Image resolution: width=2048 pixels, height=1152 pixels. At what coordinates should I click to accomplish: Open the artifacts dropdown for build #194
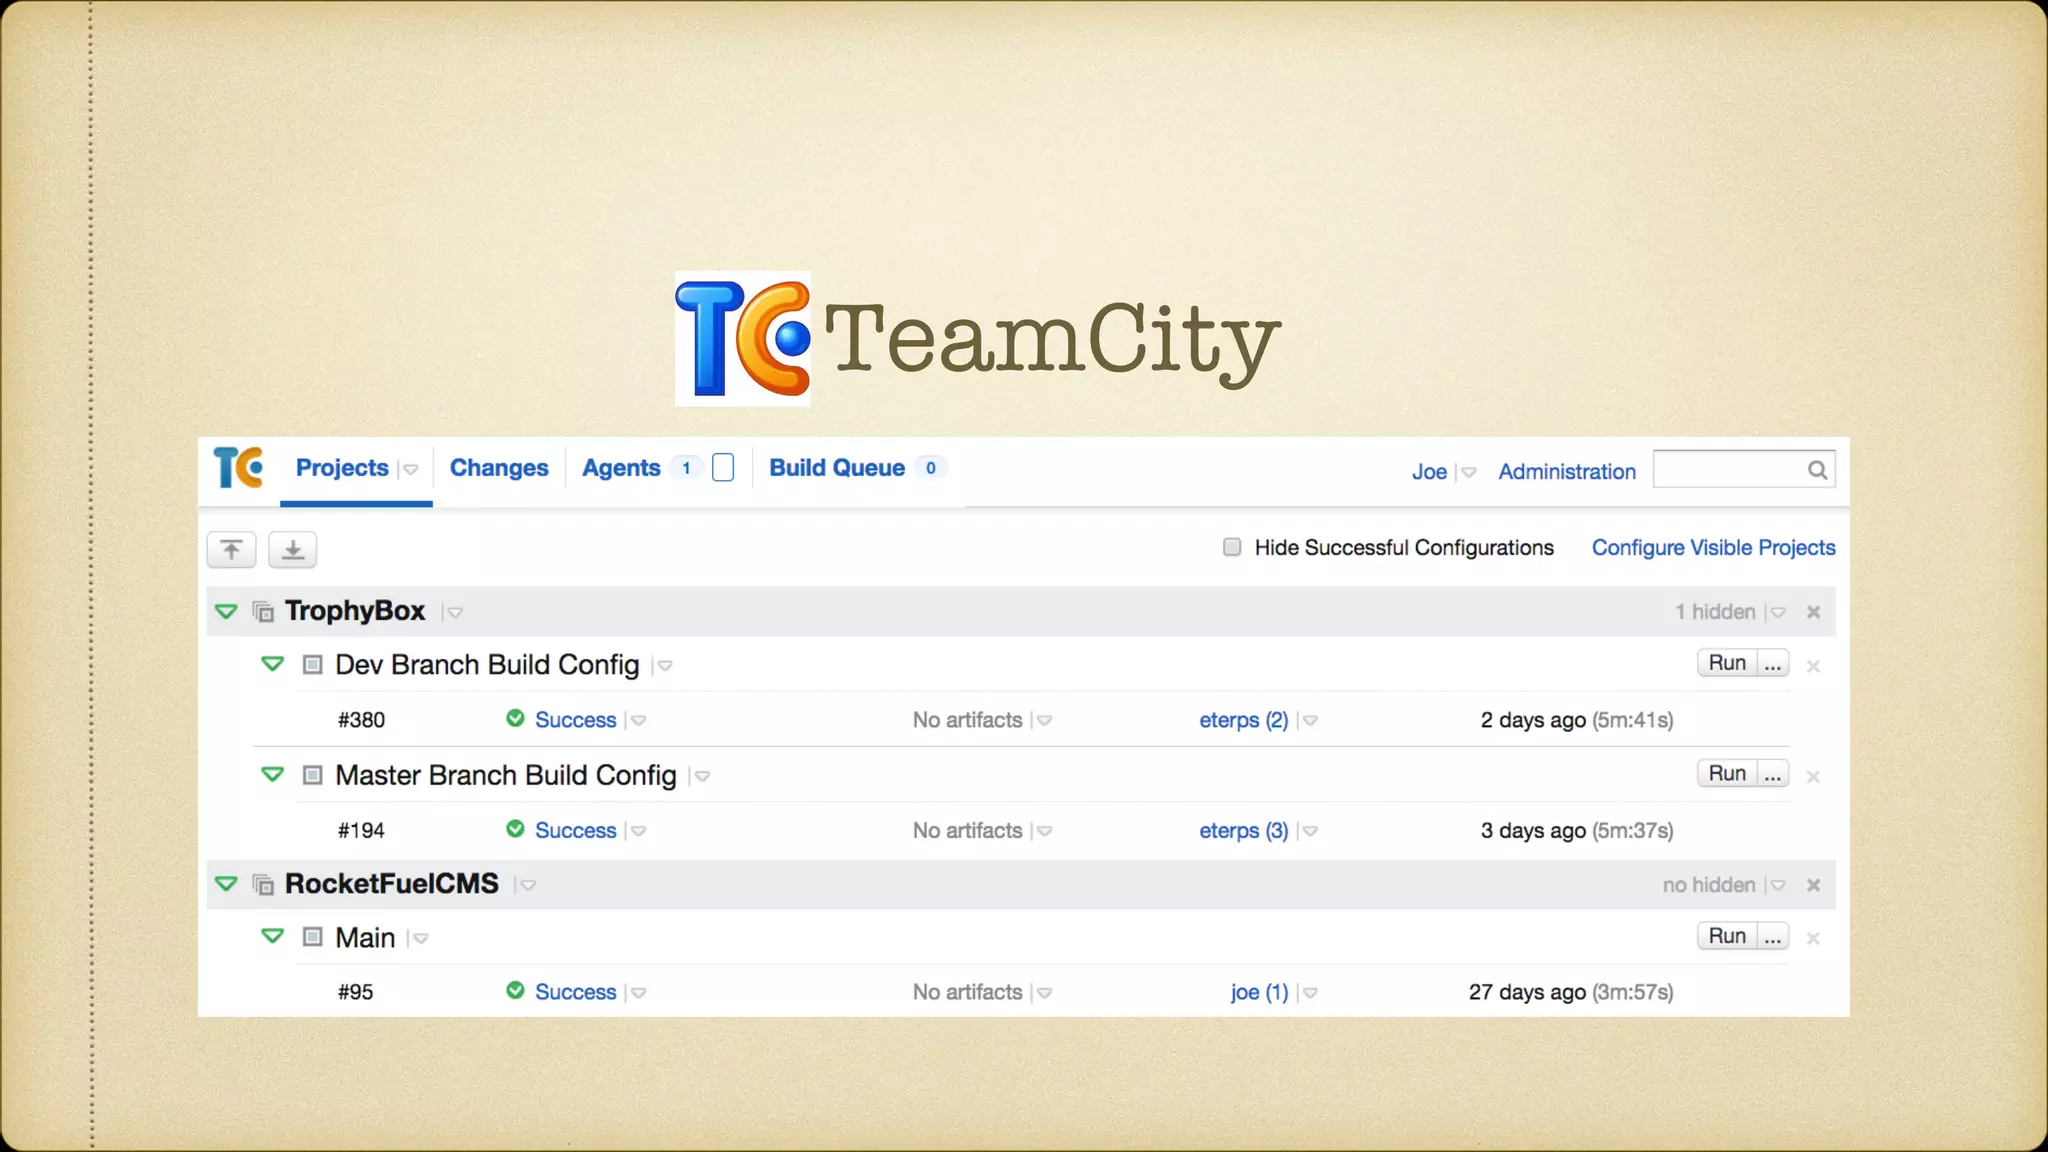pos(1044,832)
